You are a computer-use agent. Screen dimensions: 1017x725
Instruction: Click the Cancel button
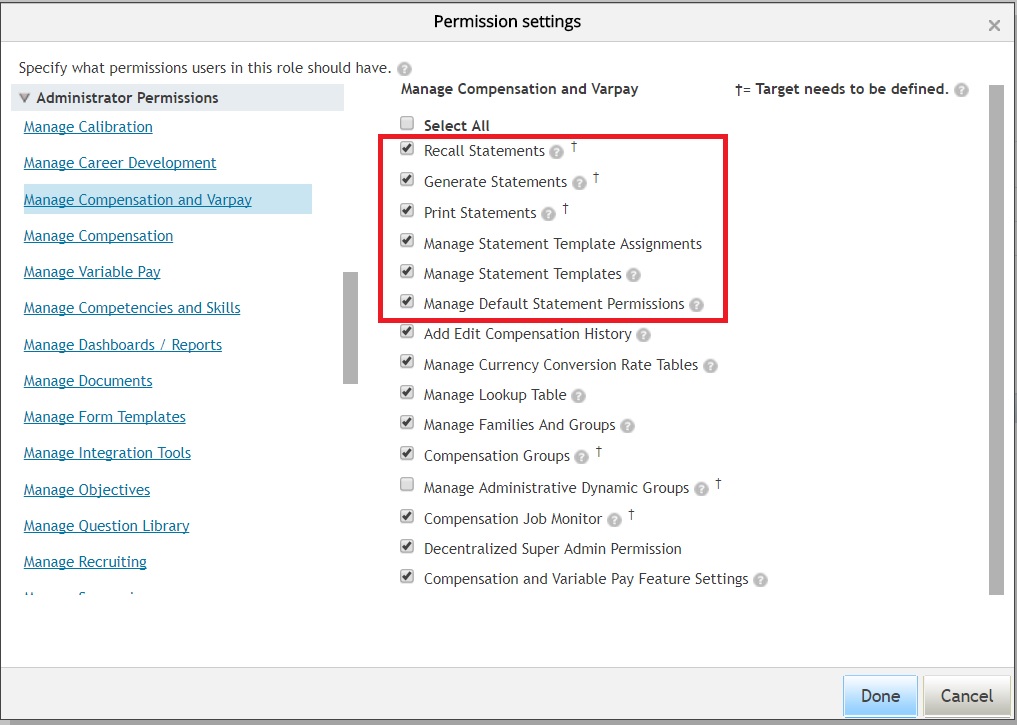click(966, 696)
